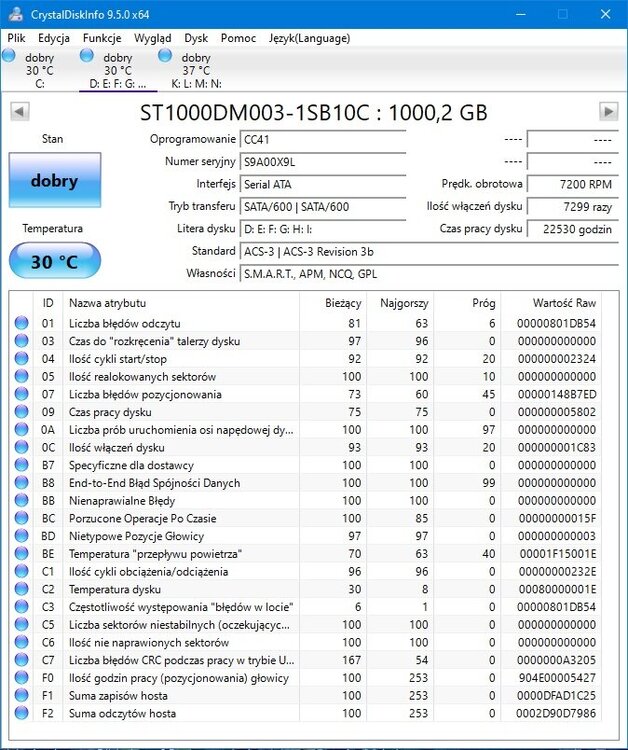Viewport: 628px width, 750px height.
Task: Click the 'Nazwa atrybutu' column header
Action: [x=107, y=302]
